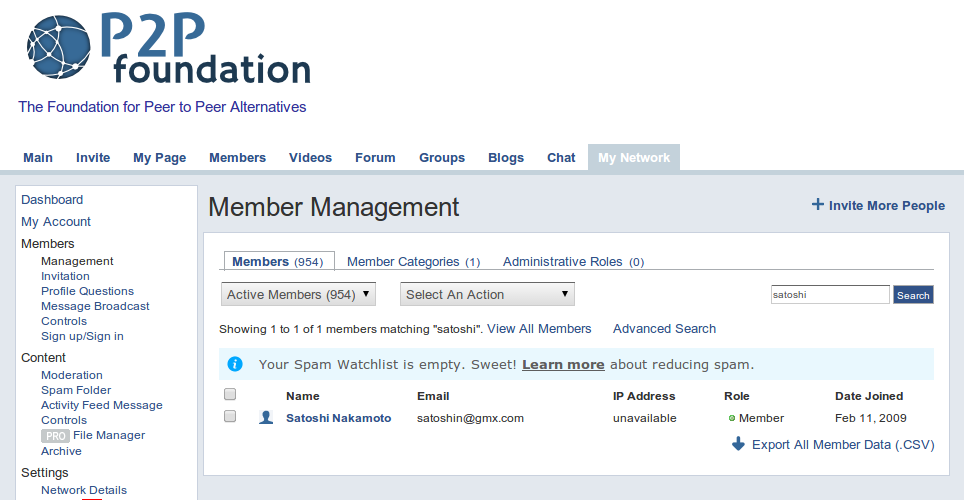Click the Role column header
Image resolution: width=964 pixels, height=500 pixels.
pos(737,396)
